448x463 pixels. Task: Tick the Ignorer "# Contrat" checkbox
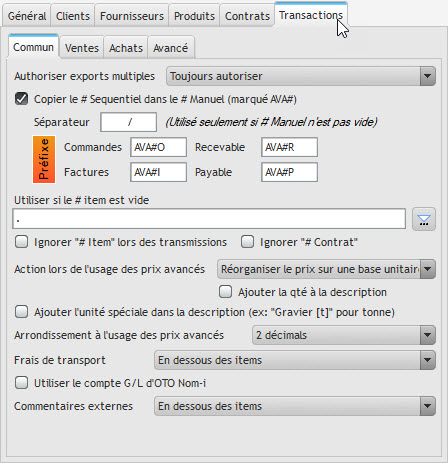(248, 242)
